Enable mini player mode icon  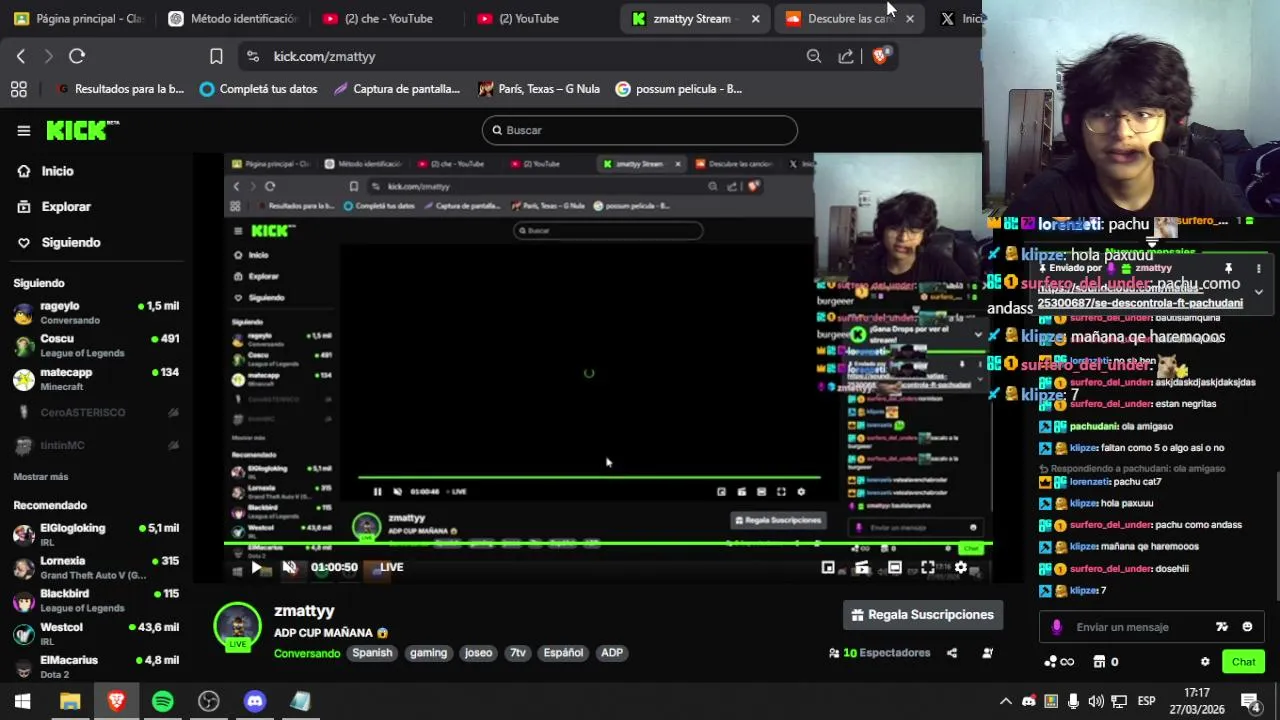[828, 567]
